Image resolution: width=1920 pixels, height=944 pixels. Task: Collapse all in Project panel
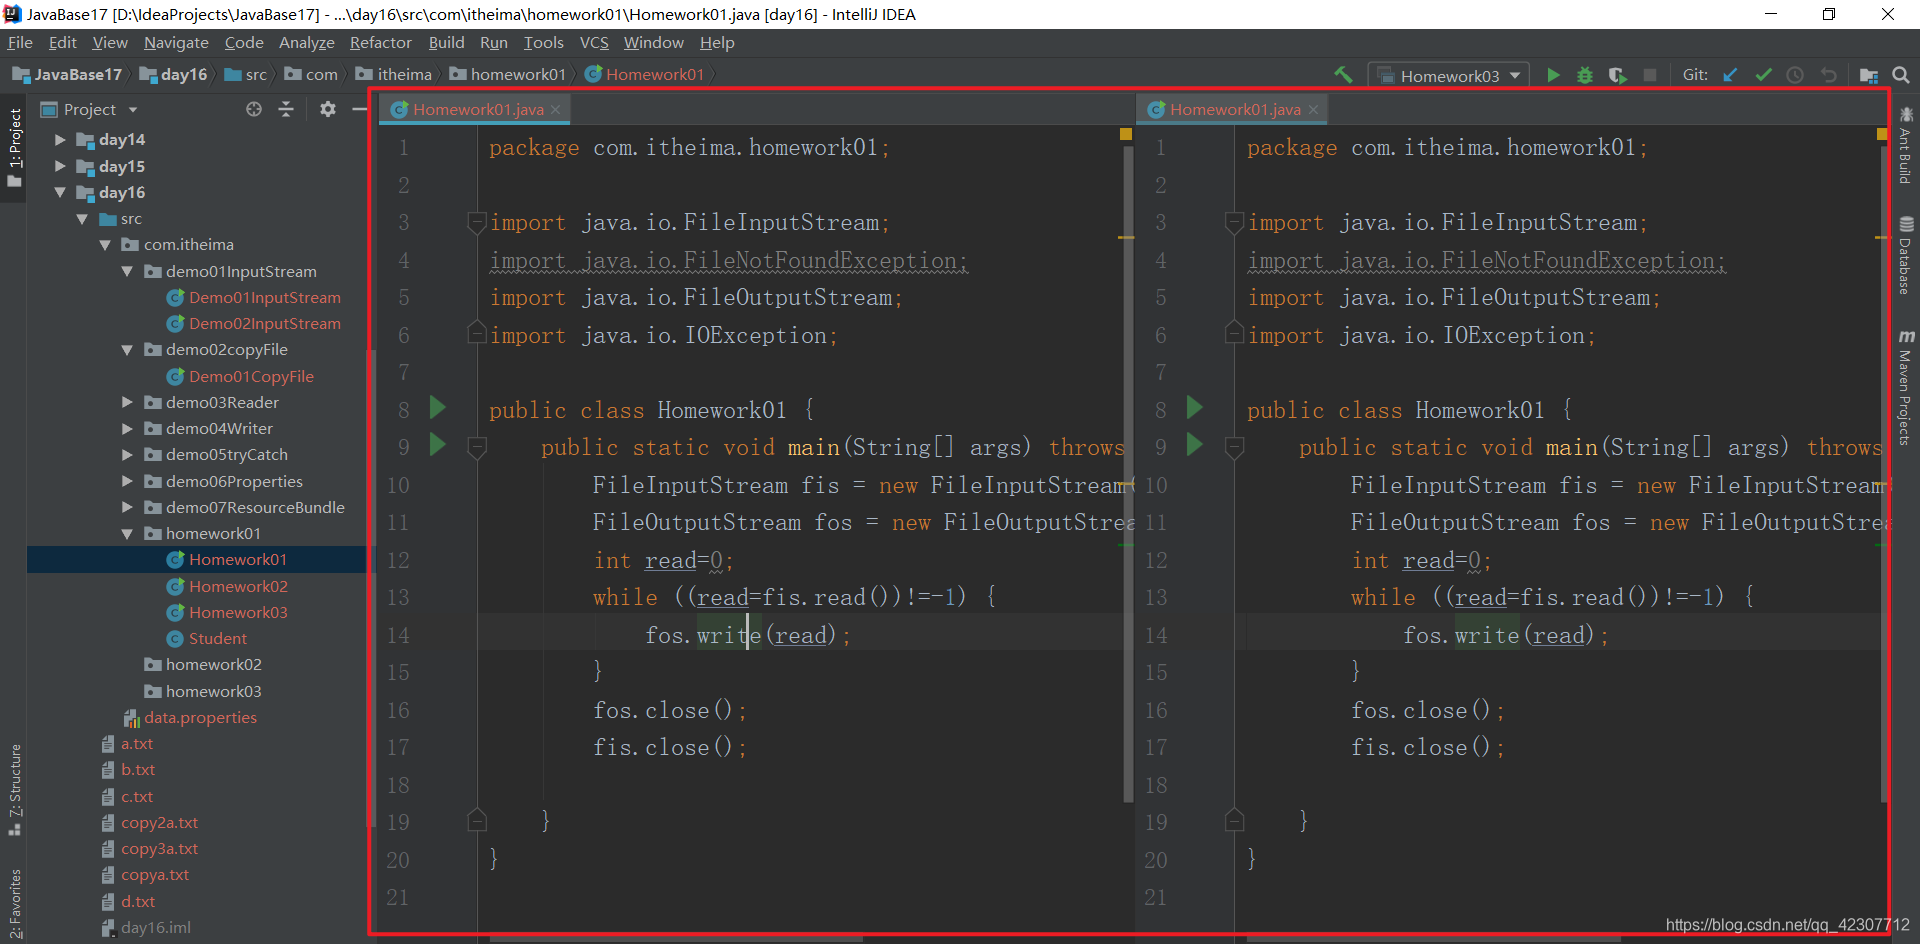(286, 109)
